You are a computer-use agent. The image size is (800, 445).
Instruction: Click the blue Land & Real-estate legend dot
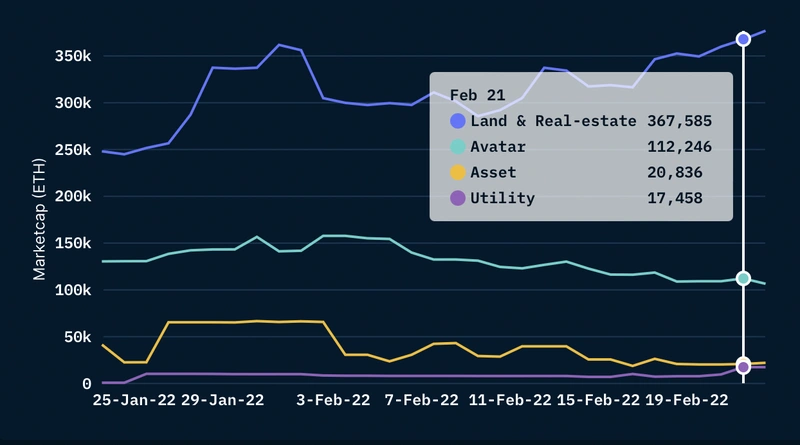tap(459, 121)
